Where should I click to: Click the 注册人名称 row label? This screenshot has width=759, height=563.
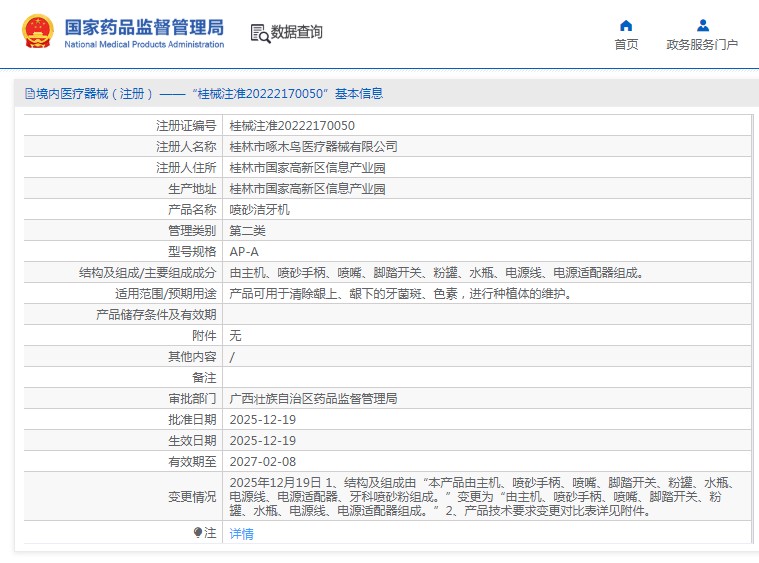point(186,147)
